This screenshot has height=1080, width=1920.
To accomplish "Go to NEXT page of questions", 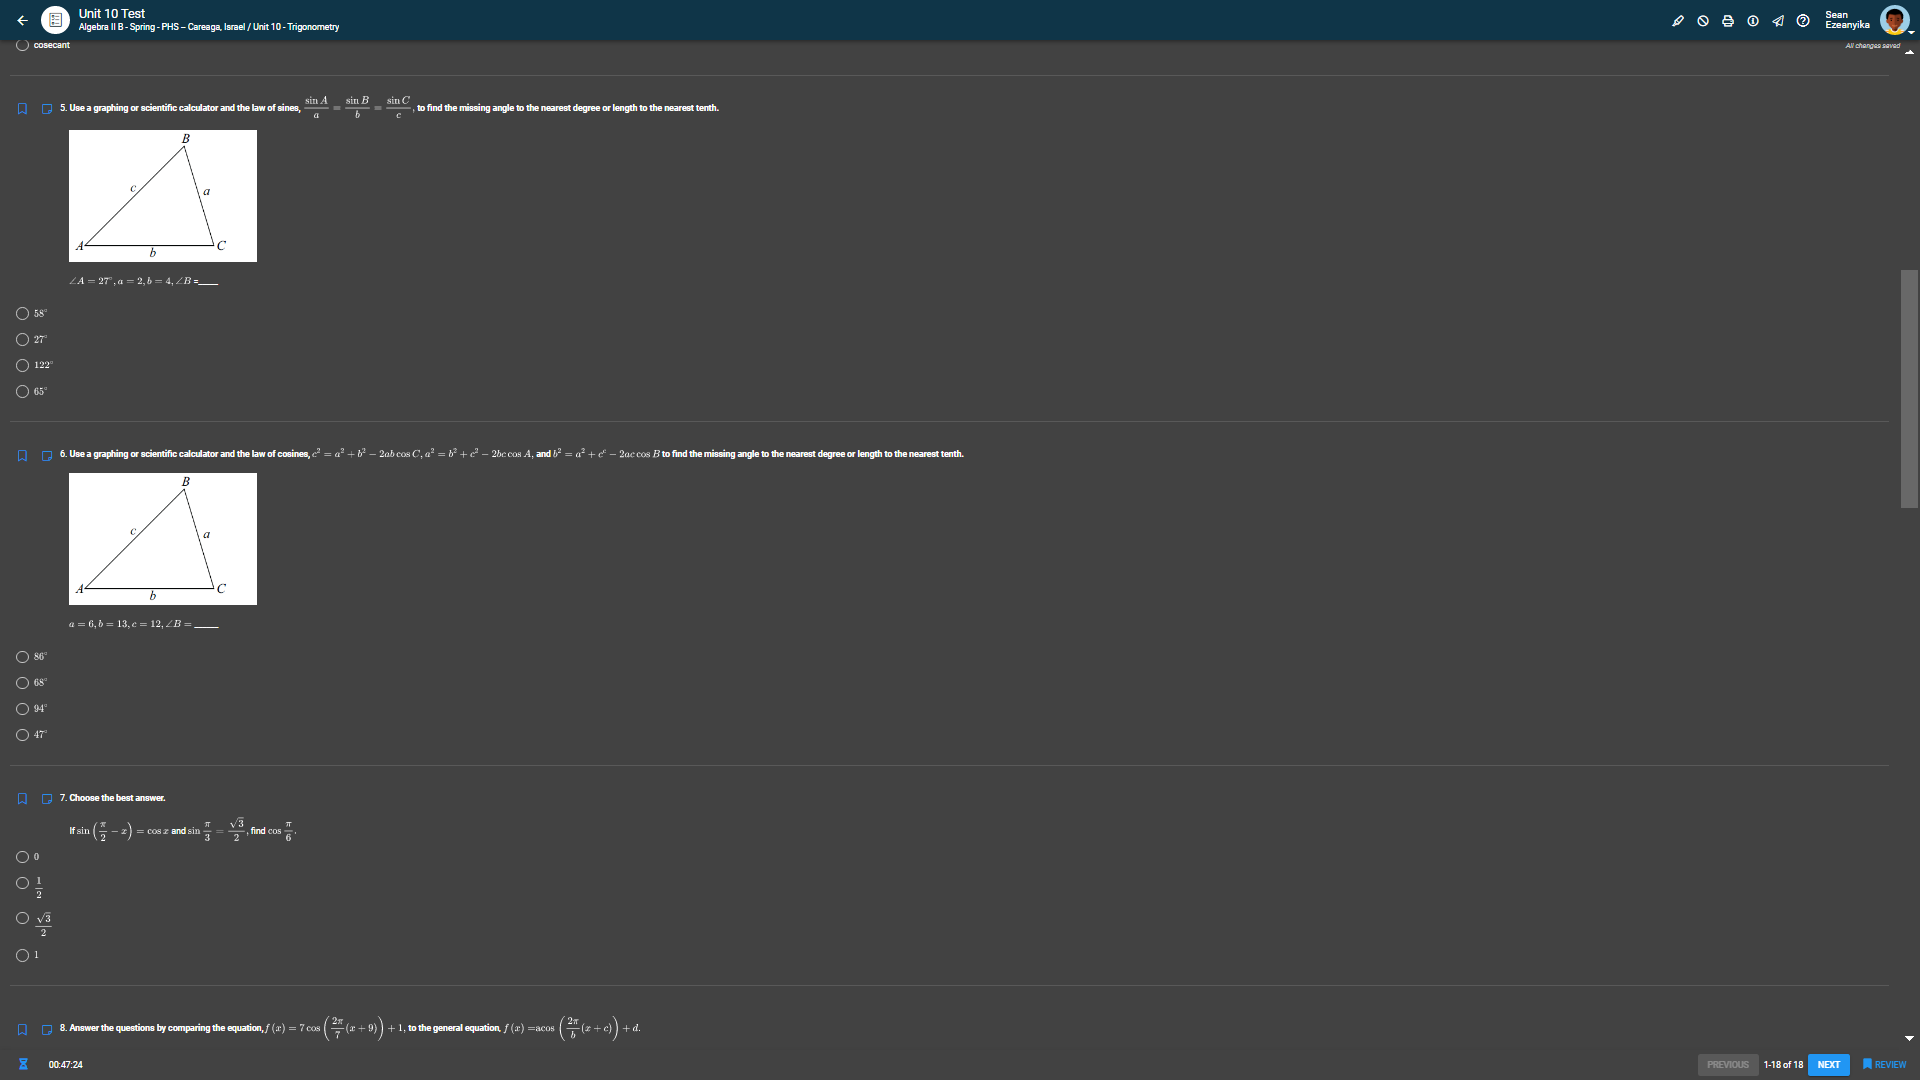I will (1828, 1065).
